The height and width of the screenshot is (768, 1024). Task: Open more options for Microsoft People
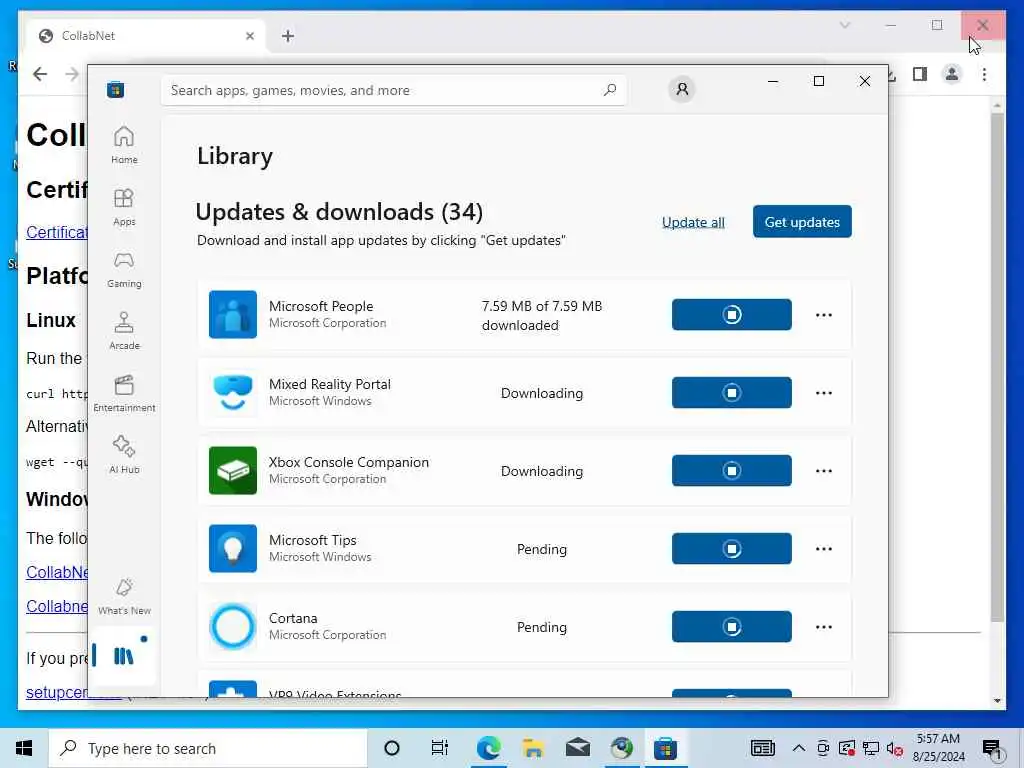[x=824, y=315]
